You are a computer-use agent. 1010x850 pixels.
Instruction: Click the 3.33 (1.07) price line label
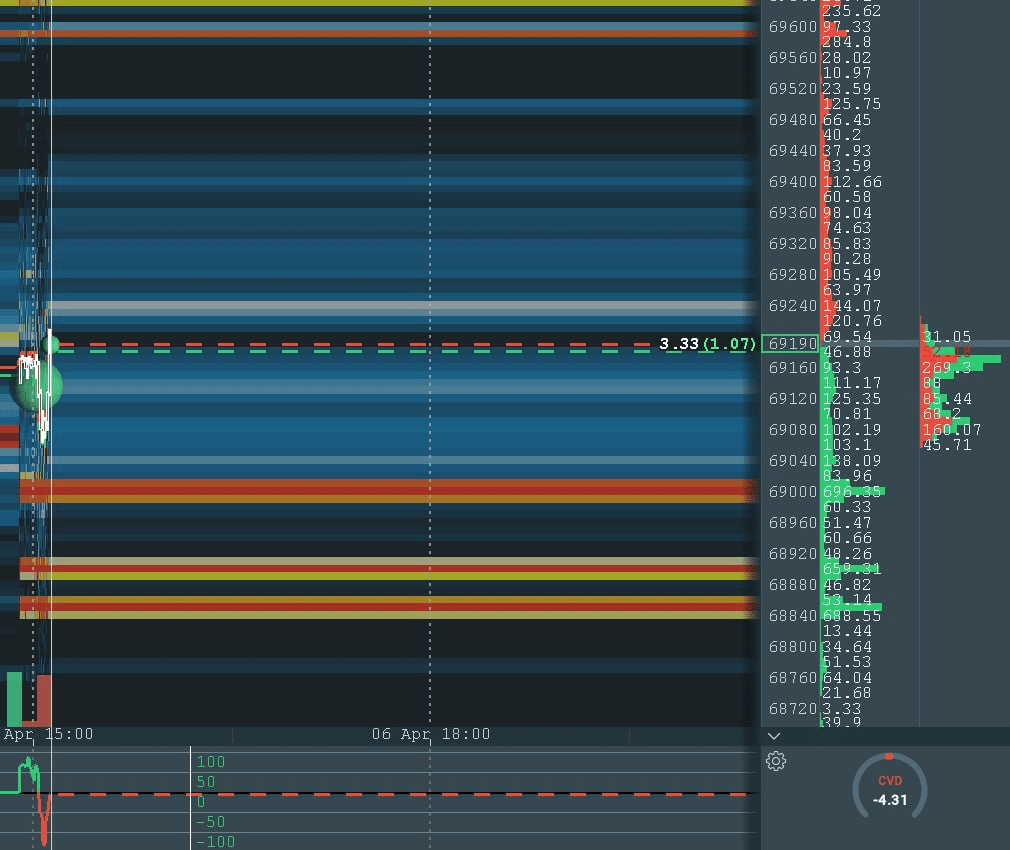pos(707,344)
